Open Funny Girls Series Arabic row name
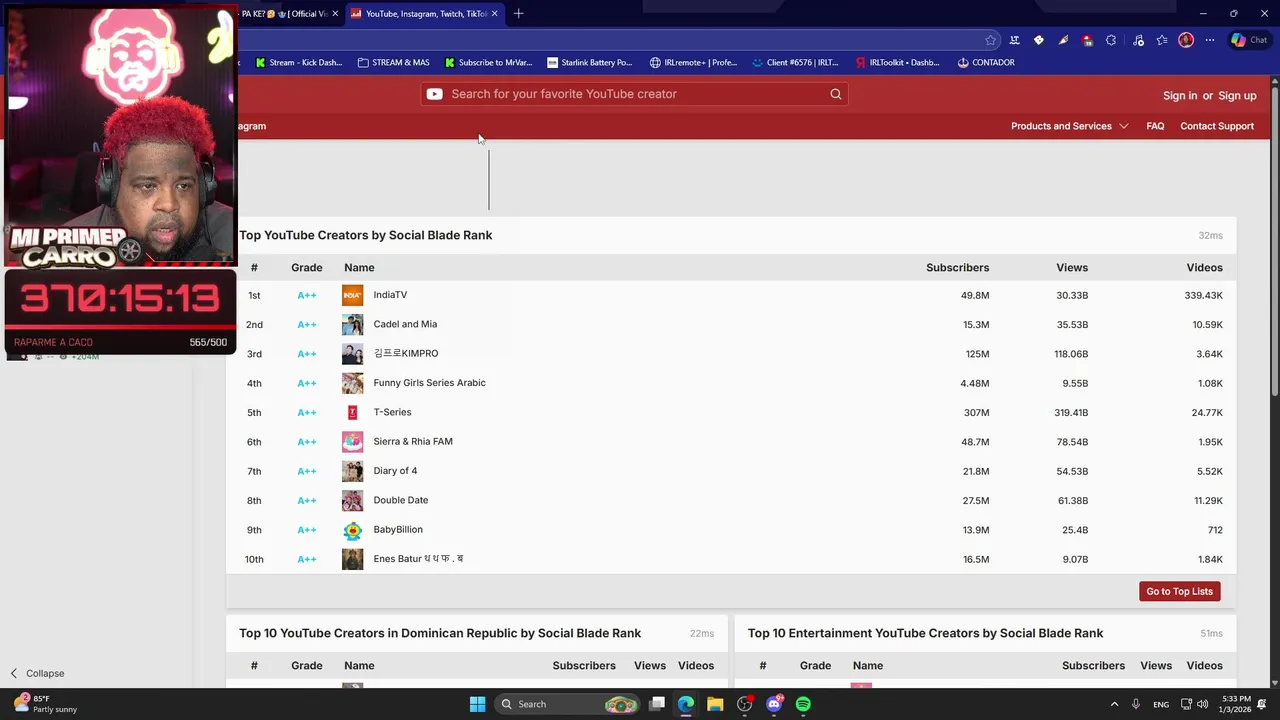 coord(429,383)
